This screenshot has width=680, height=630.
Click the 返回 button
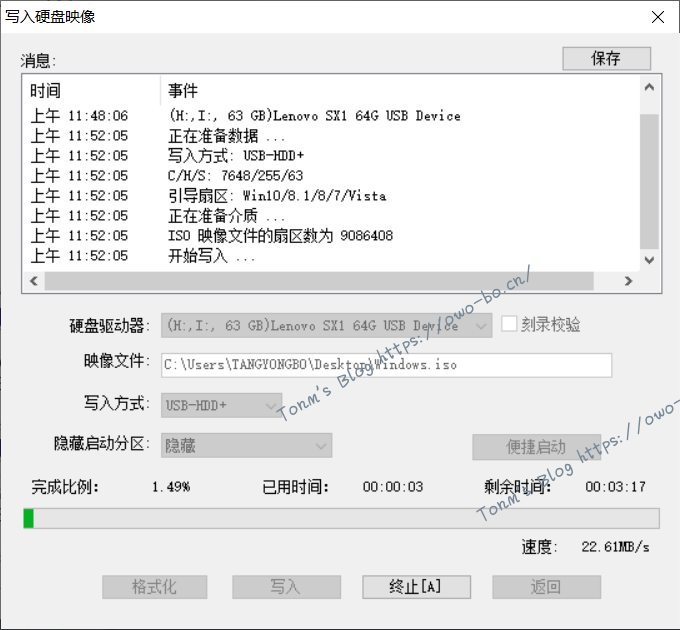coord(546,587)
